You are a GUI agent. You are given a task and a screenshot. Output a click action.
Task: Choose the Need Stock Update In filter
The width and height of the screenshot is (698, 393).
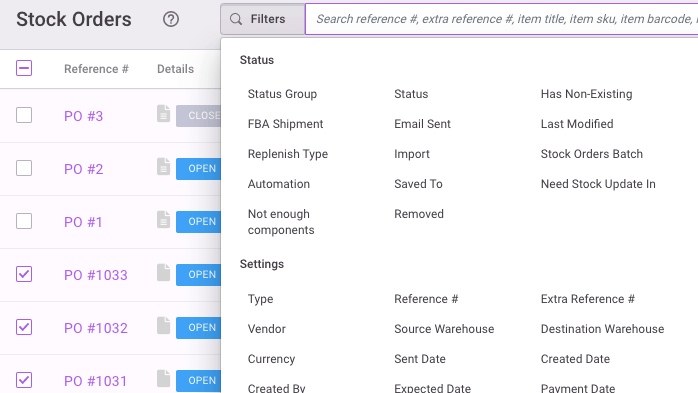tap(598, 184)
